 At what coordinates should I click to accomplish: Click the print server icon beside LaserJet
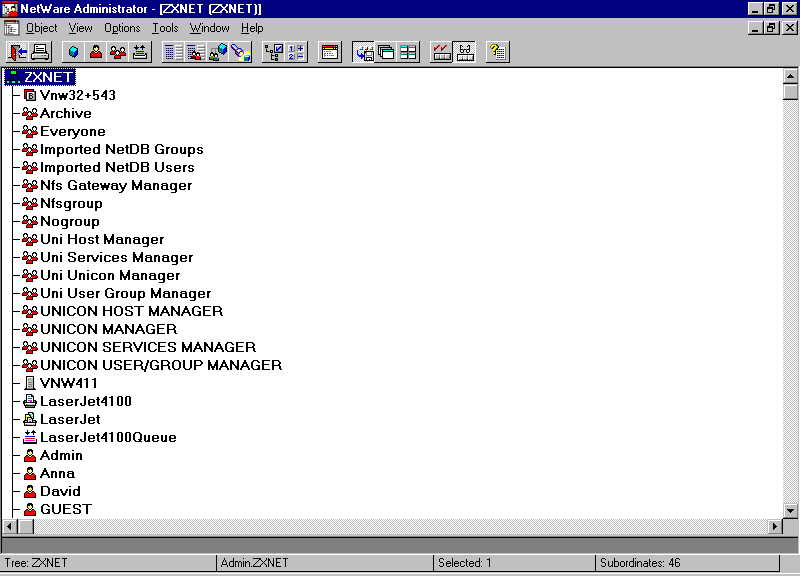click(x=30, y=419)
